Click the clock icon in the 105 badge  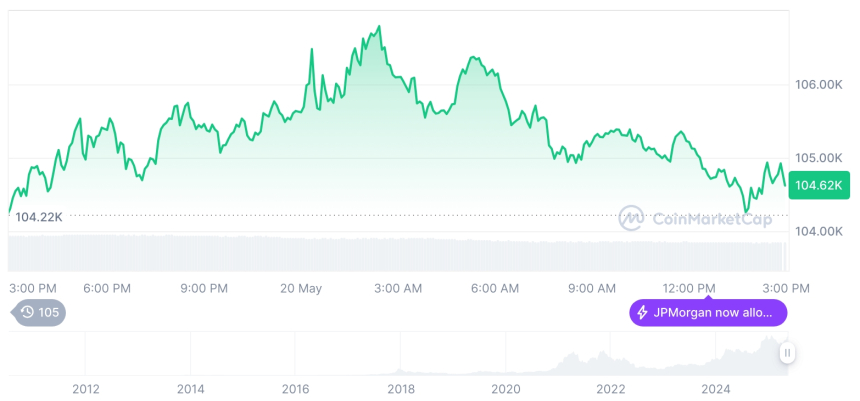pyautogui.click(x=28, y=313)
